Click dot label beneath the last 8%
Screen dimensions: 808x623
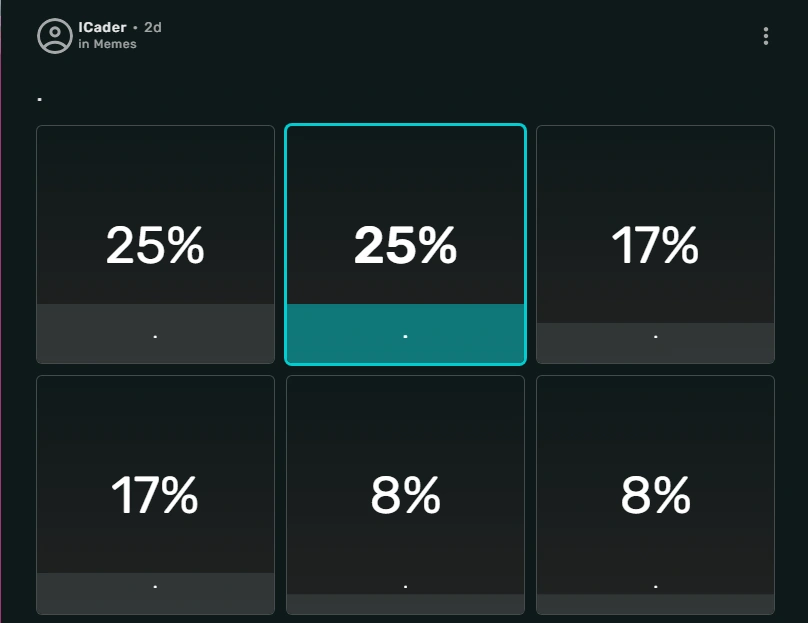[x=655, y=587]
